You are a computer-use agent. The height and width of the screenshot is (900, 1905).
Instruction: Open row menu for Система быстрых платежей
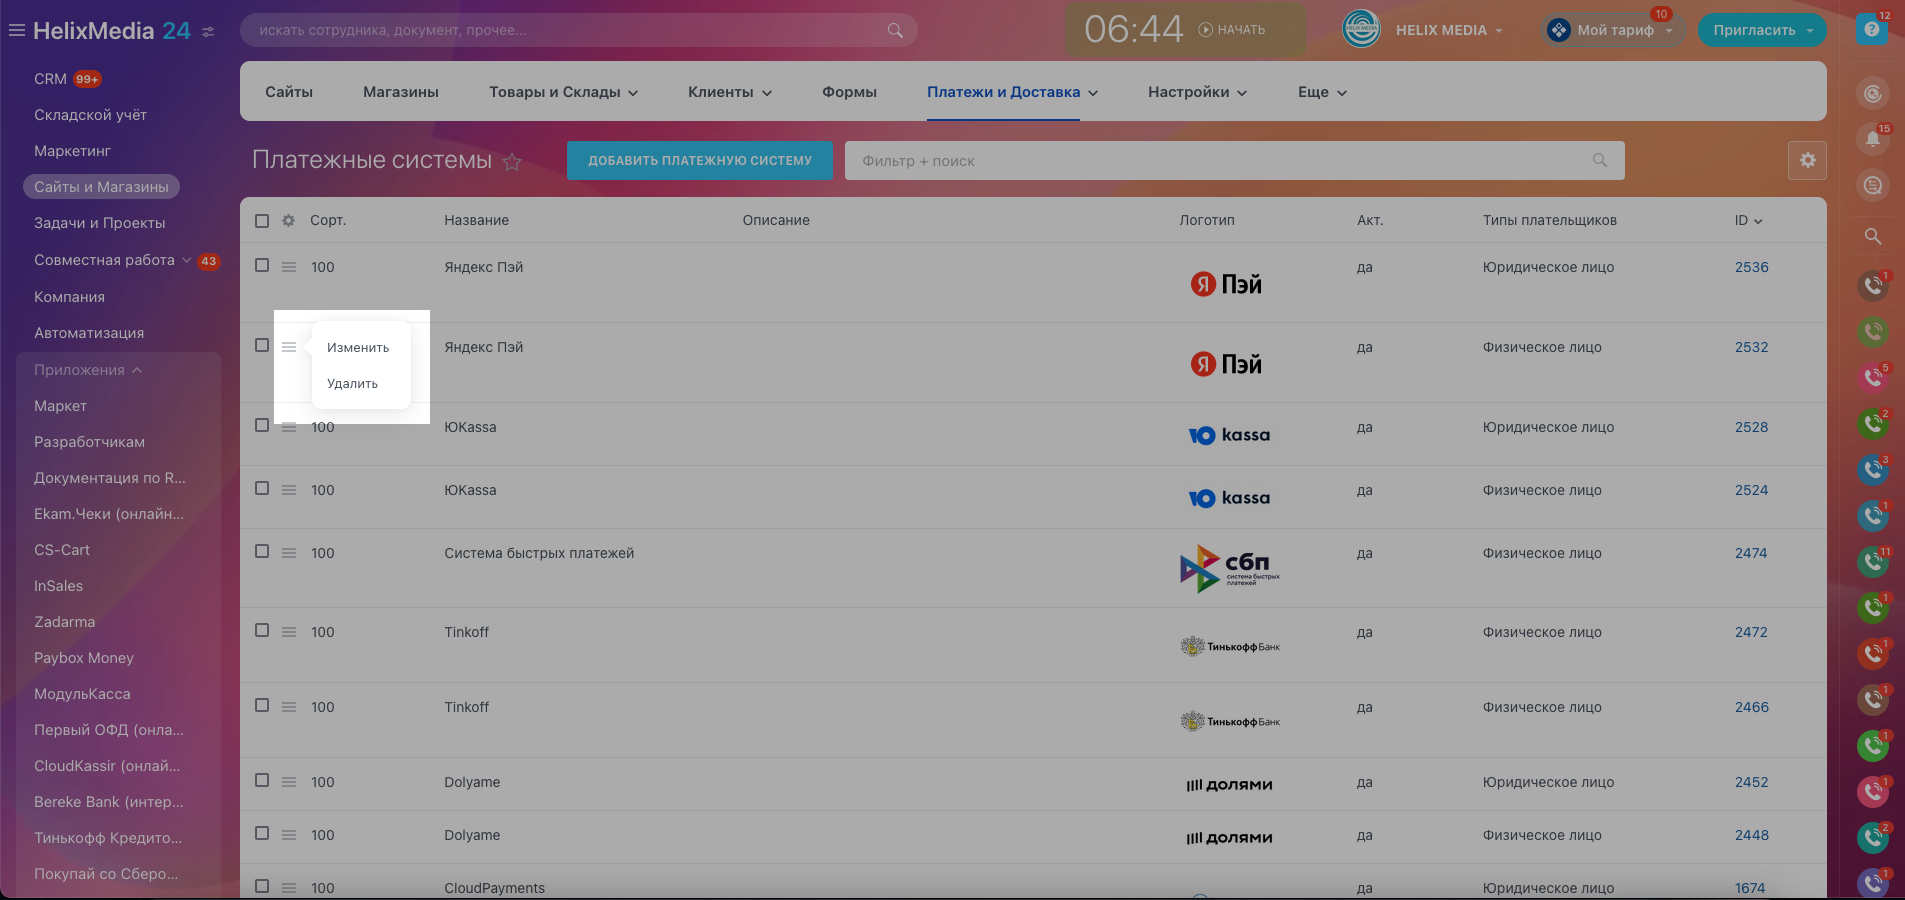289,553
